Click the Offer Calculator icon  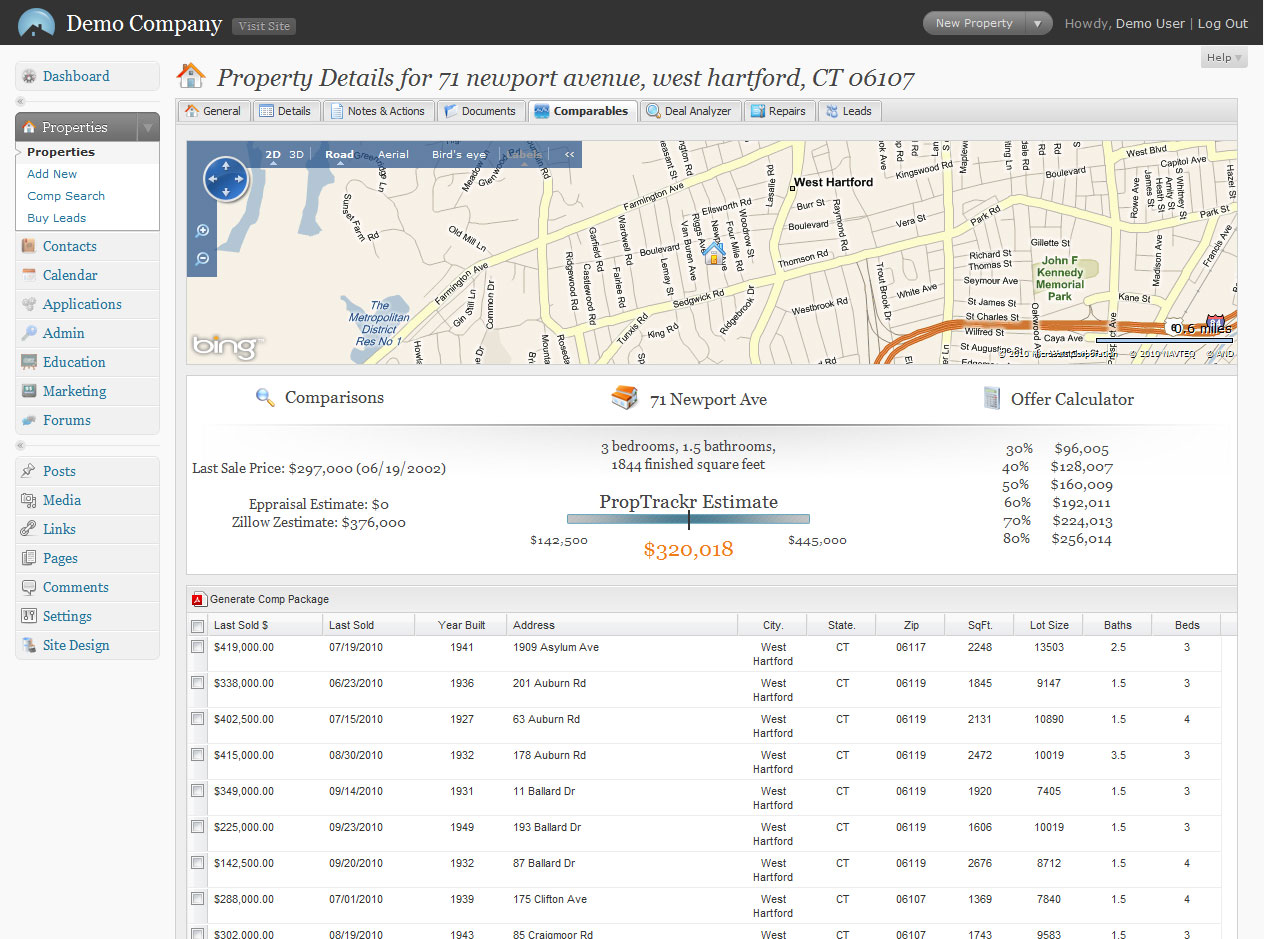click(992, 398)
